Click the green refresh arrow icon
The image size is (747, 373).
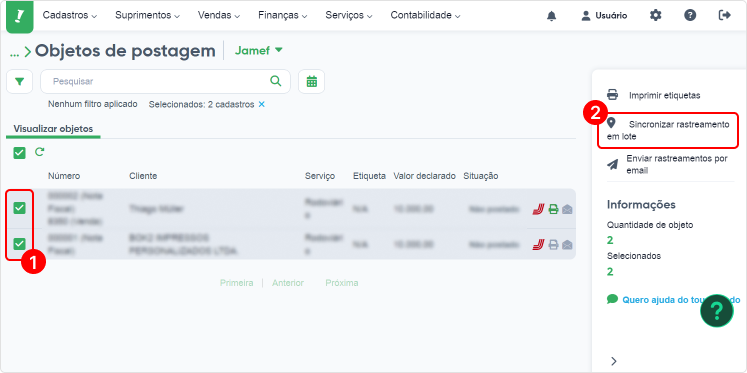[40, 152]
